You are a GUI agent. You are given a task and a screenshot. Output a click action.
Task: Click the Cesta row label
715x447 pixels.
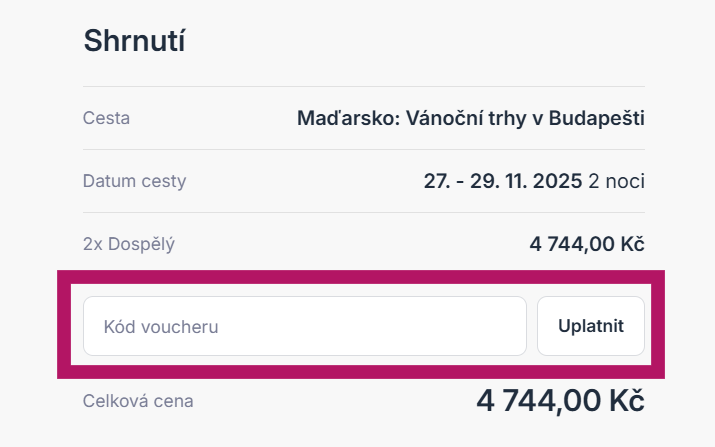click(106, 119)
